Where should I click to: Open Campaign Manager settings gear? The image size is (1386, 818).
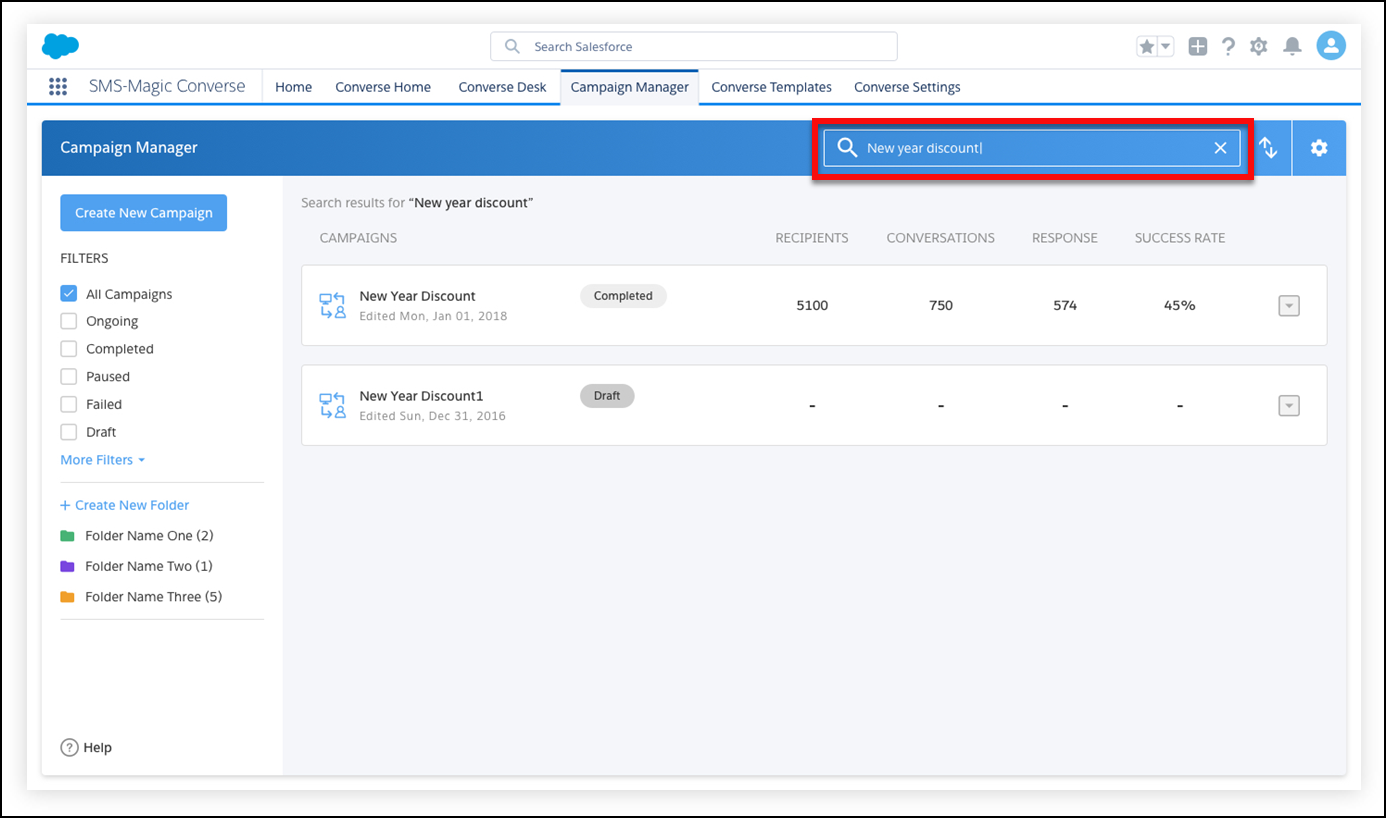1319,148
